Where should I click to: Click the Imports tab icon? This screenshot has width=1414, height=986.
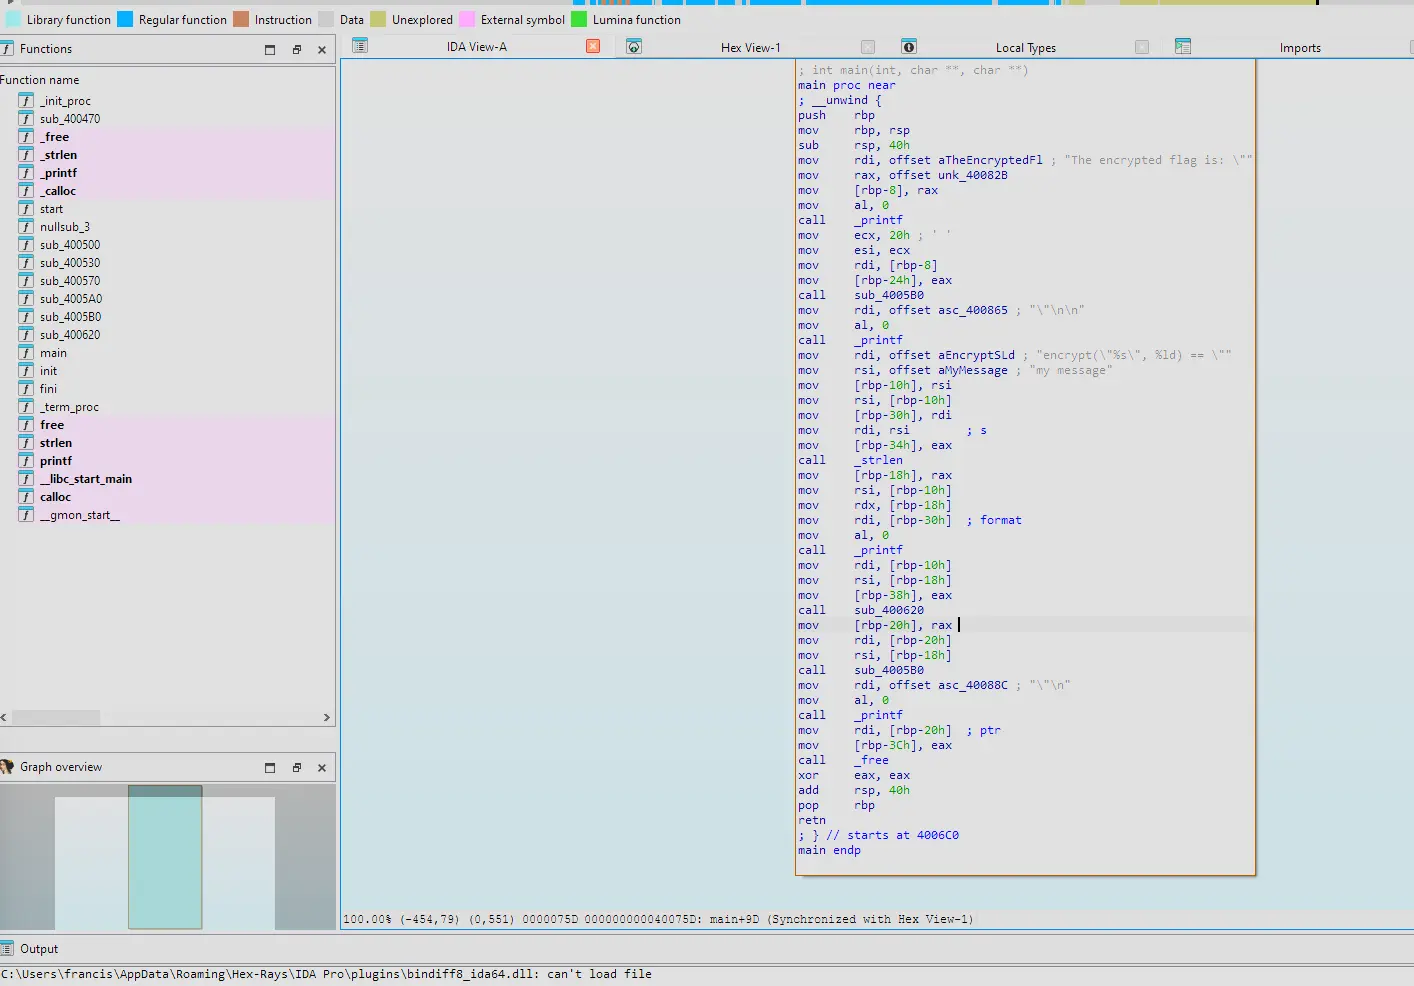tap(1183, 47)
